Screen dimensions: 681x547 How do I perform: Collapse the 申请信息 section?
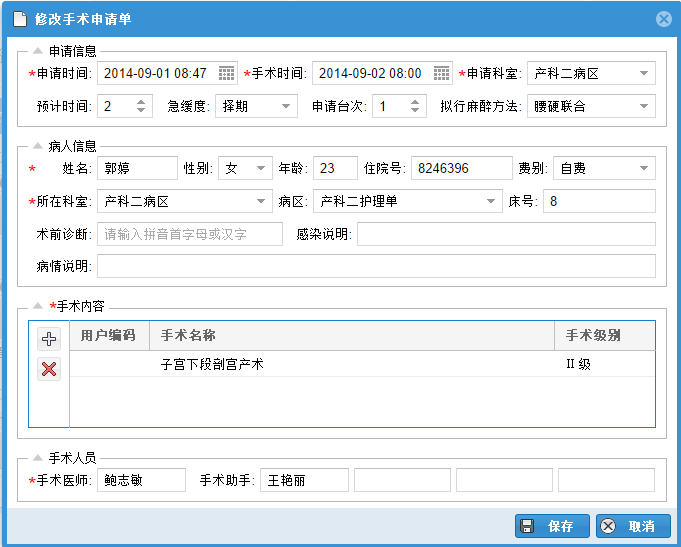(x=38, y=51)
